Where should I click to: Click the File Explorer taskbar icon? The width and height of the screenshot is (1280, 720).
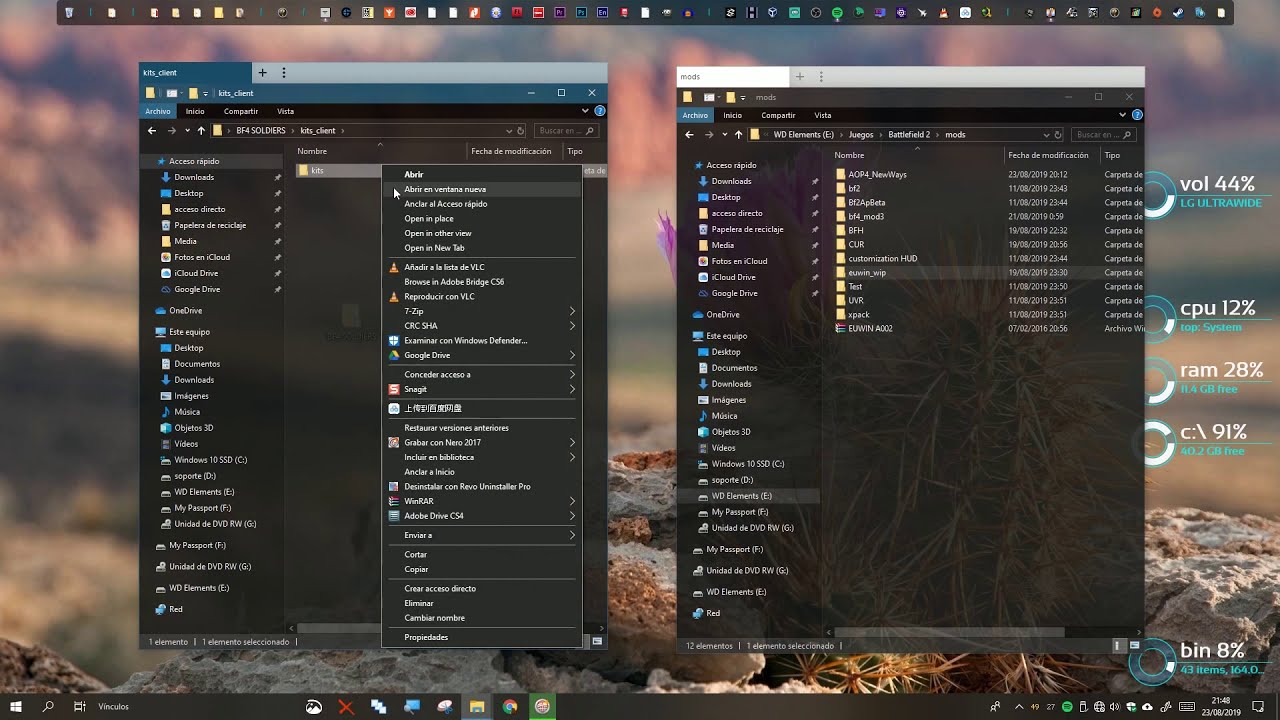[x=477, y=706]
